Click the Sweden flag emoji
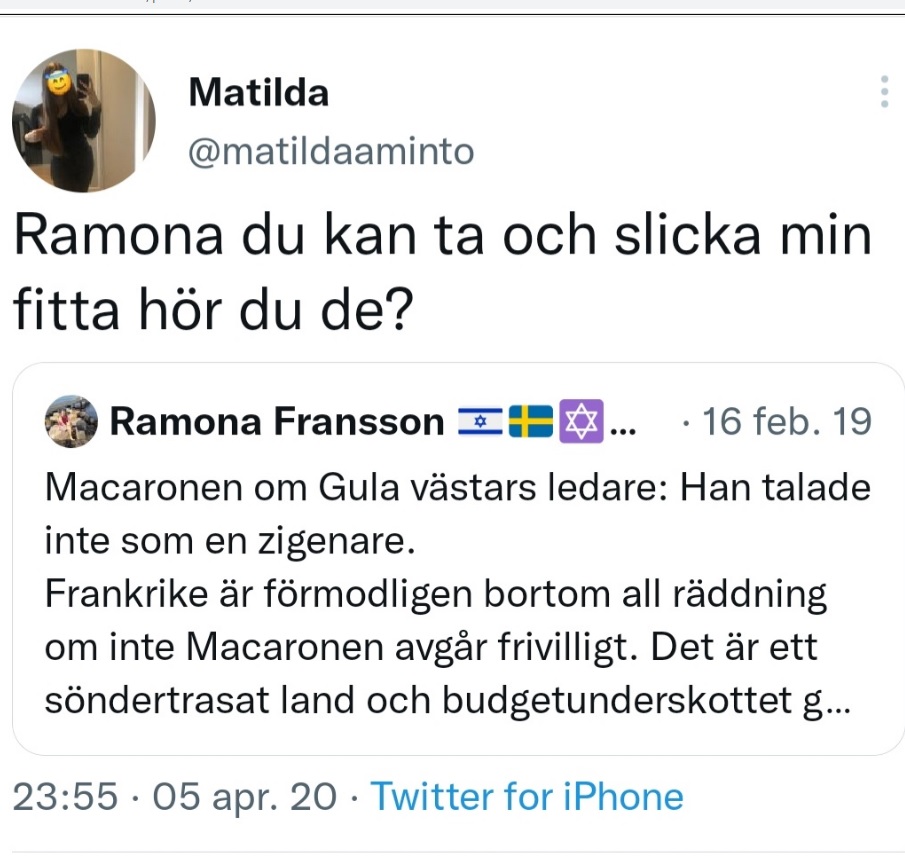Screen dimensions: 905x857 (x=530, y=422)
